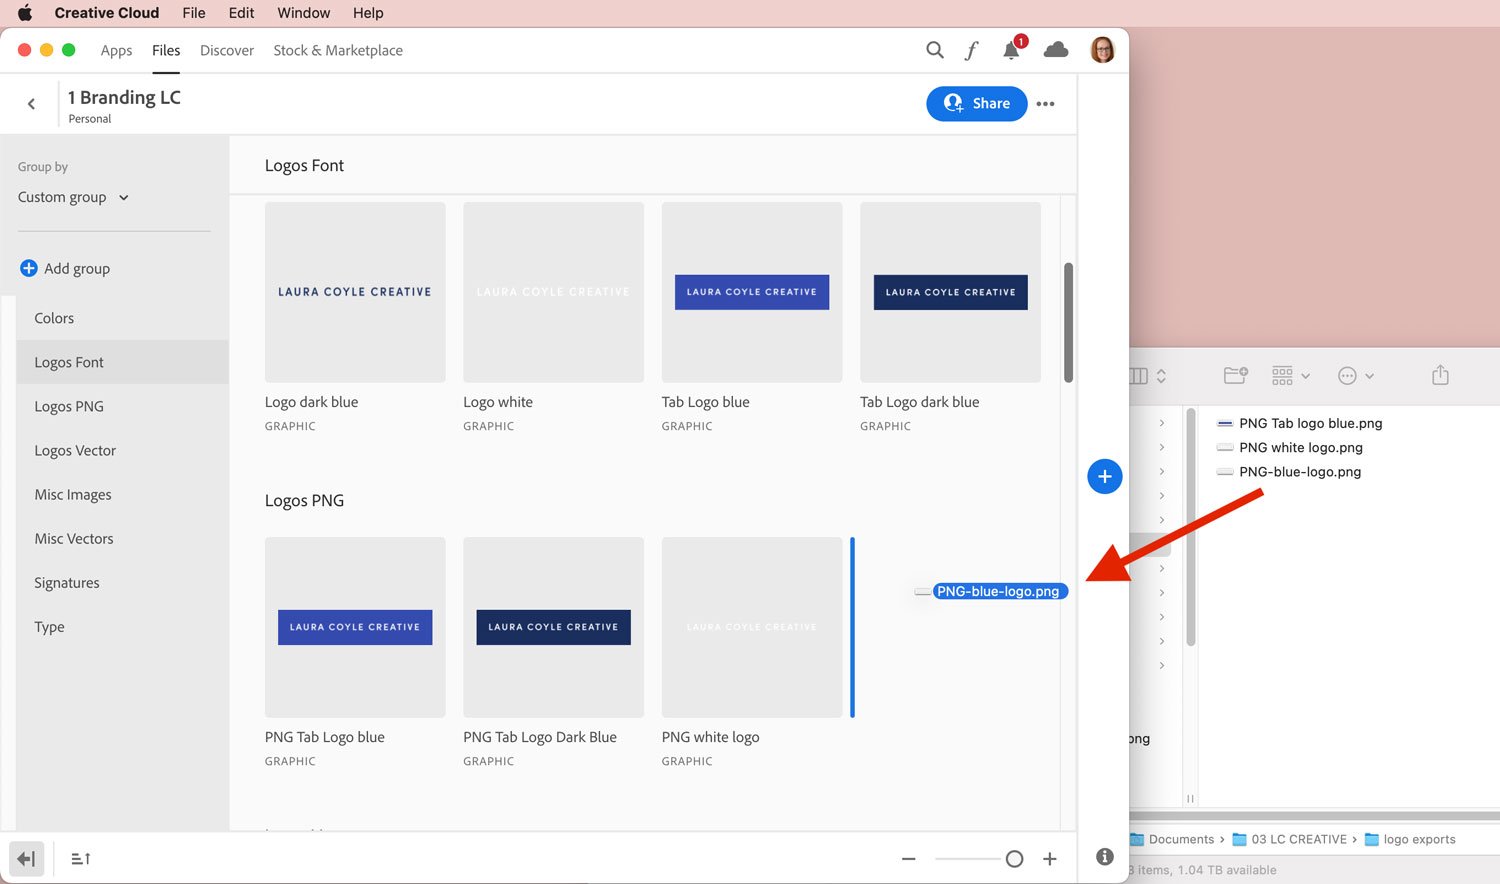
Task: Open Finder action ellipsis icon
Action: tap(1347, 376)
